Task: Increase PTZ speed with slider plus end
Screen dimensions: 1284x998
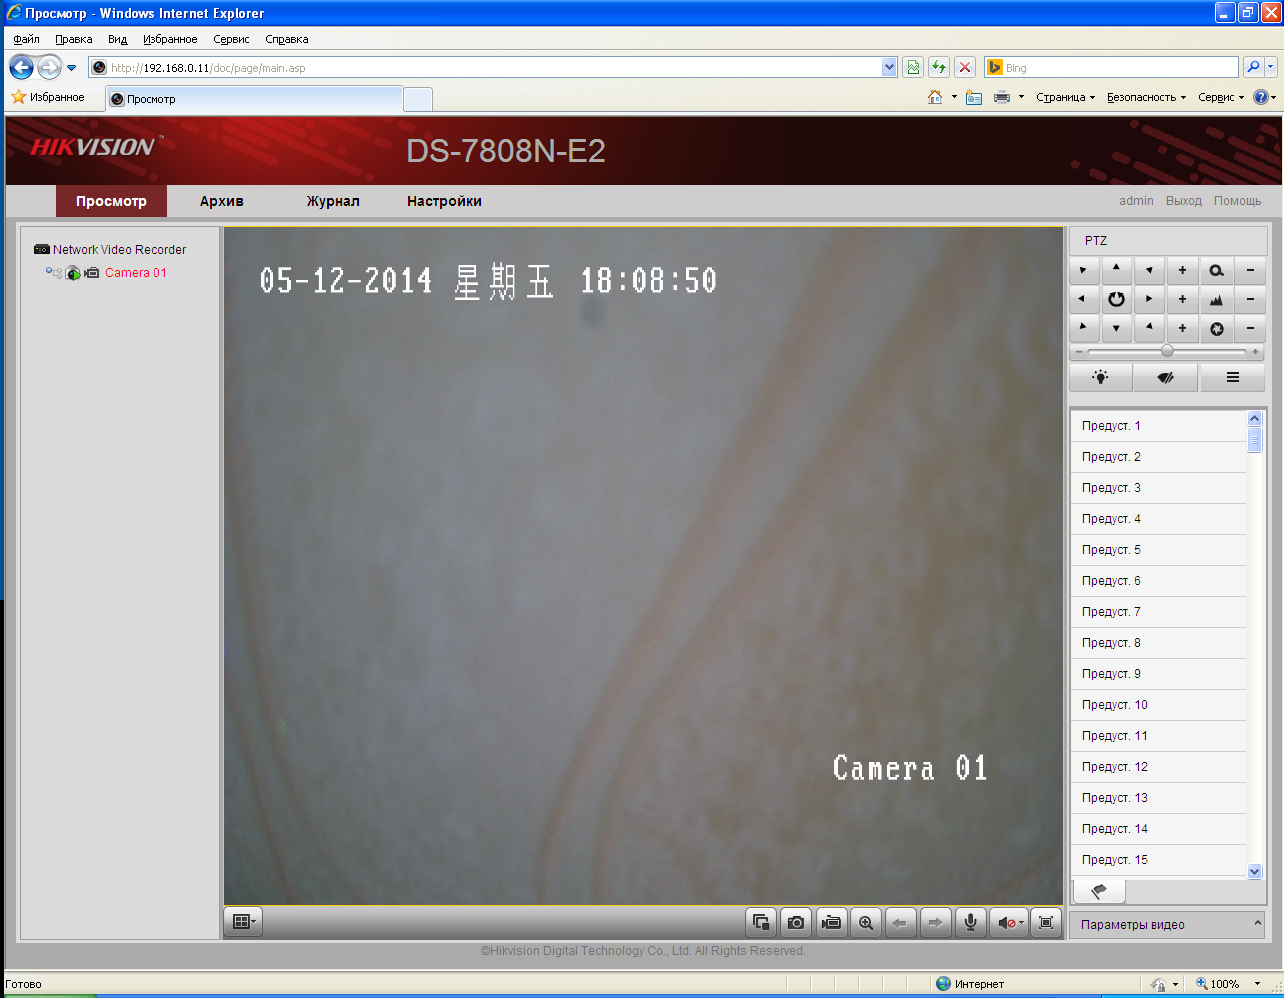Action: pyautogui.click(x=1256, y=352)
